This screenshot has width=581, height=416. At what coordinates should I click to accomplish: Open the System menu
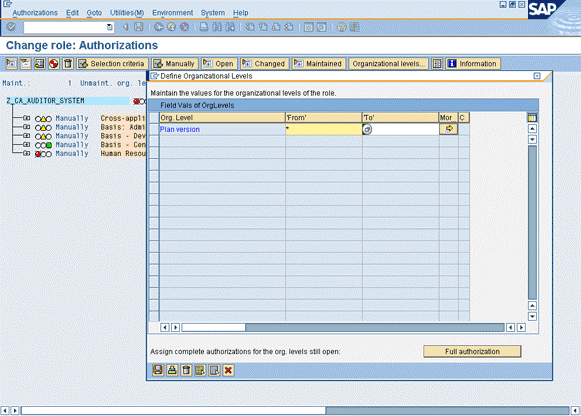[x=213, y=13]
